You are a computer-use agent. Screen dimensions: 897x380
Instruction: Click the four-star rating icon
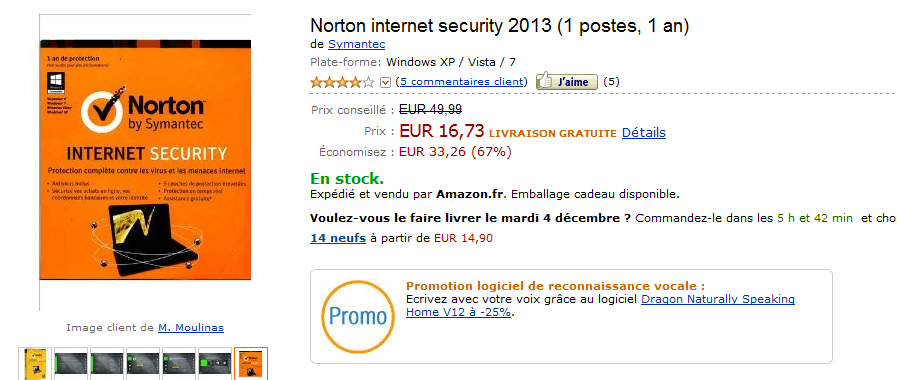342,82
